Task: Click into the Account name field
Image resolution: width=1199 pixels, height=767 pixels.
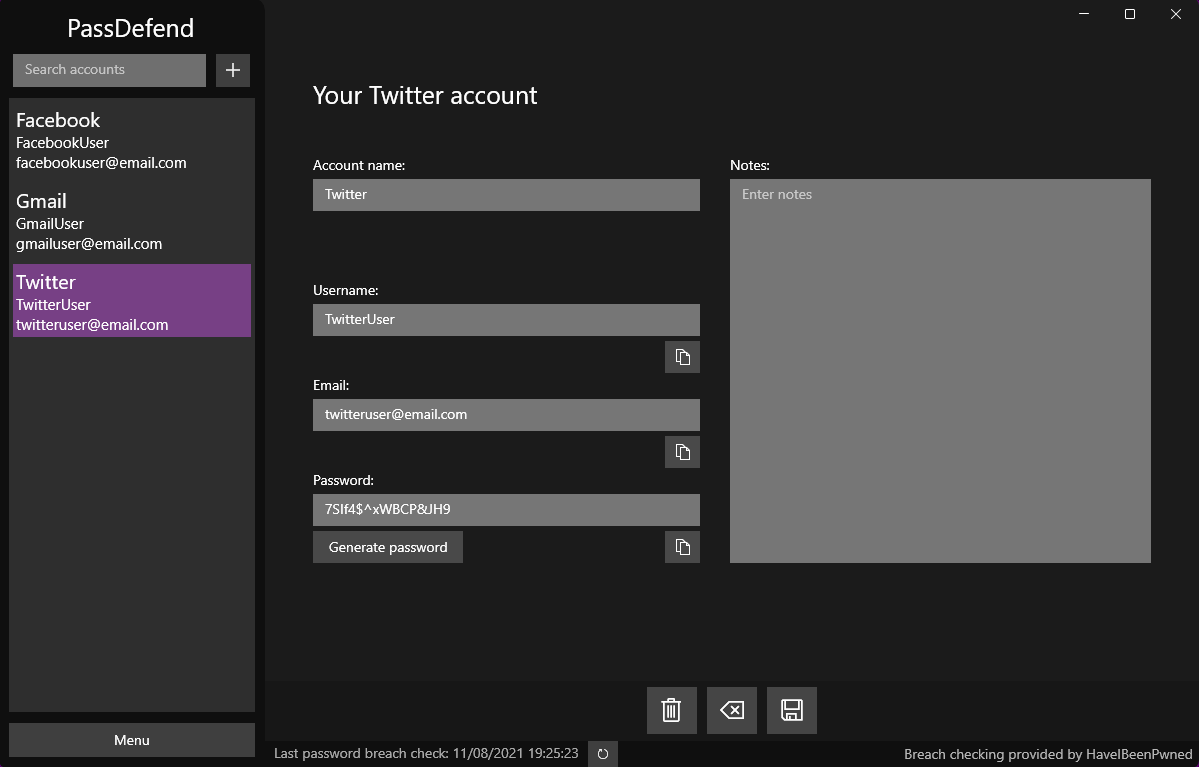Action: (x=506, y=195)
